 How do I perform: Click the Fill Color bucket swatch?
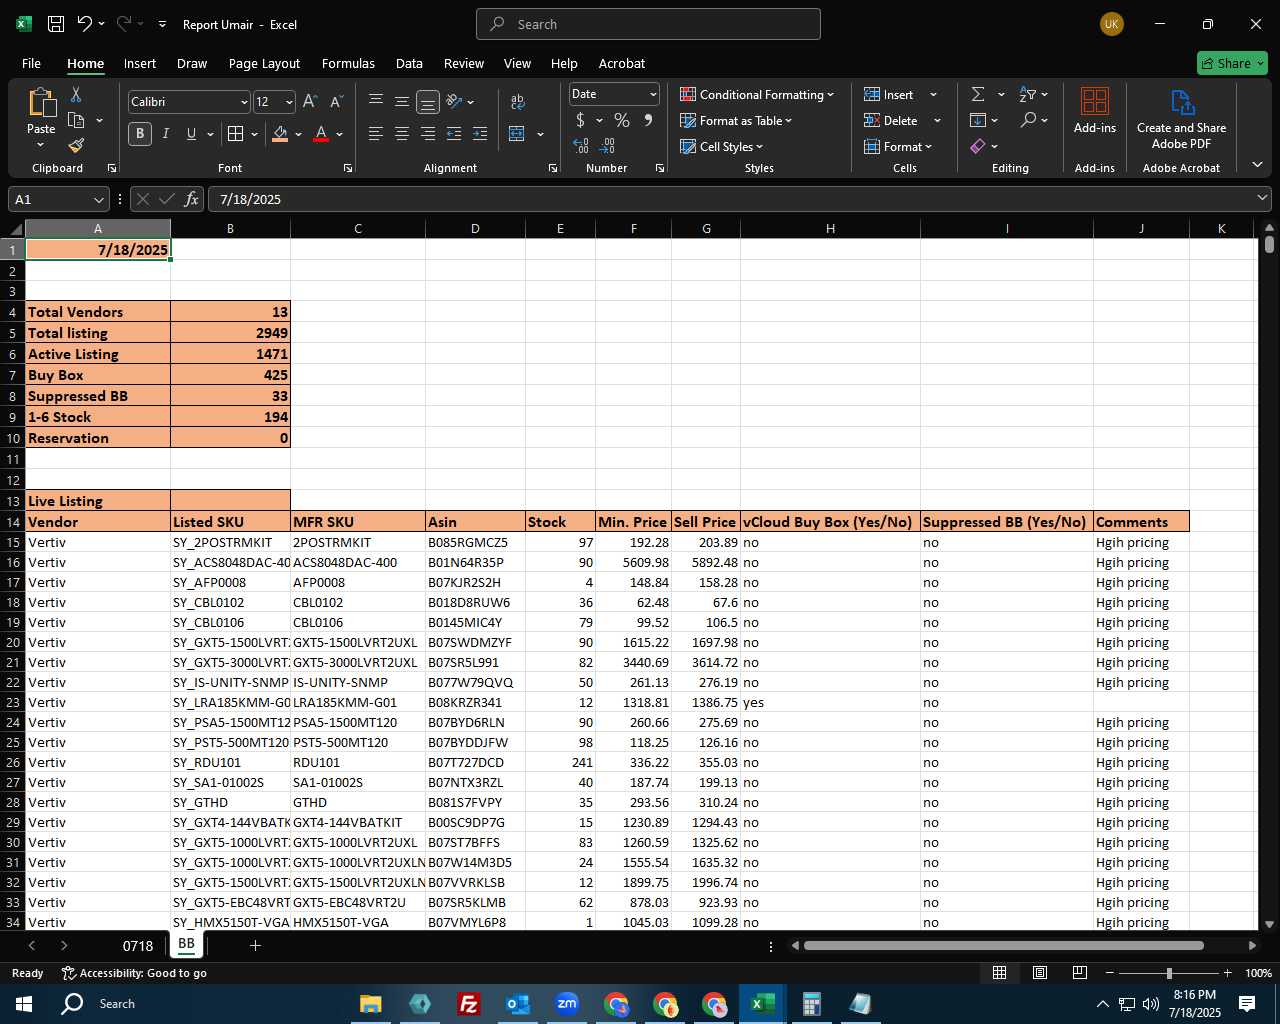click(x=281, y=134)
